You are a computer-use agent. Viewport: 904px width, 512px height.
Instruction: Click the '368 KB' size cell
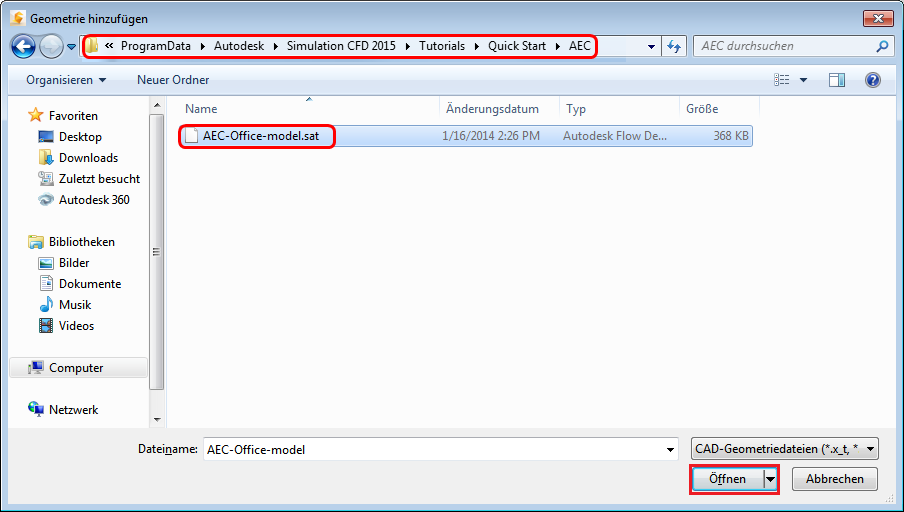point(731,136)
